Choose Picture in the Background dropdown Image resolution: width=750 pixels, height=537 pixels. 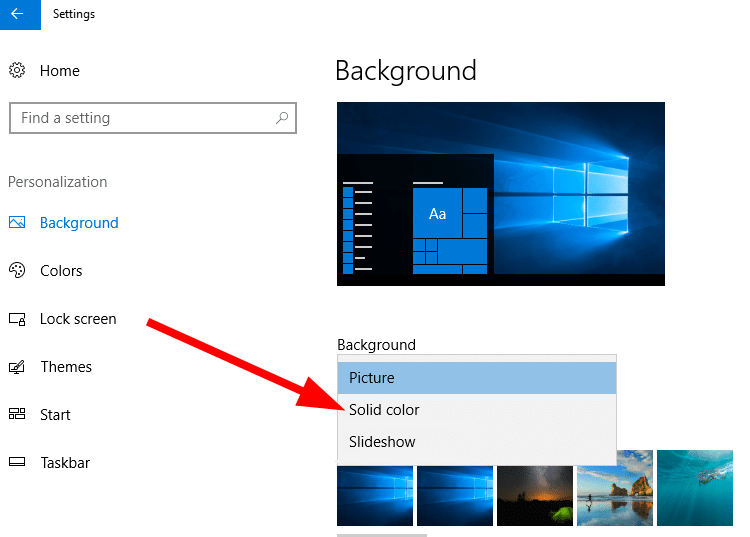[x=477, y=378]
